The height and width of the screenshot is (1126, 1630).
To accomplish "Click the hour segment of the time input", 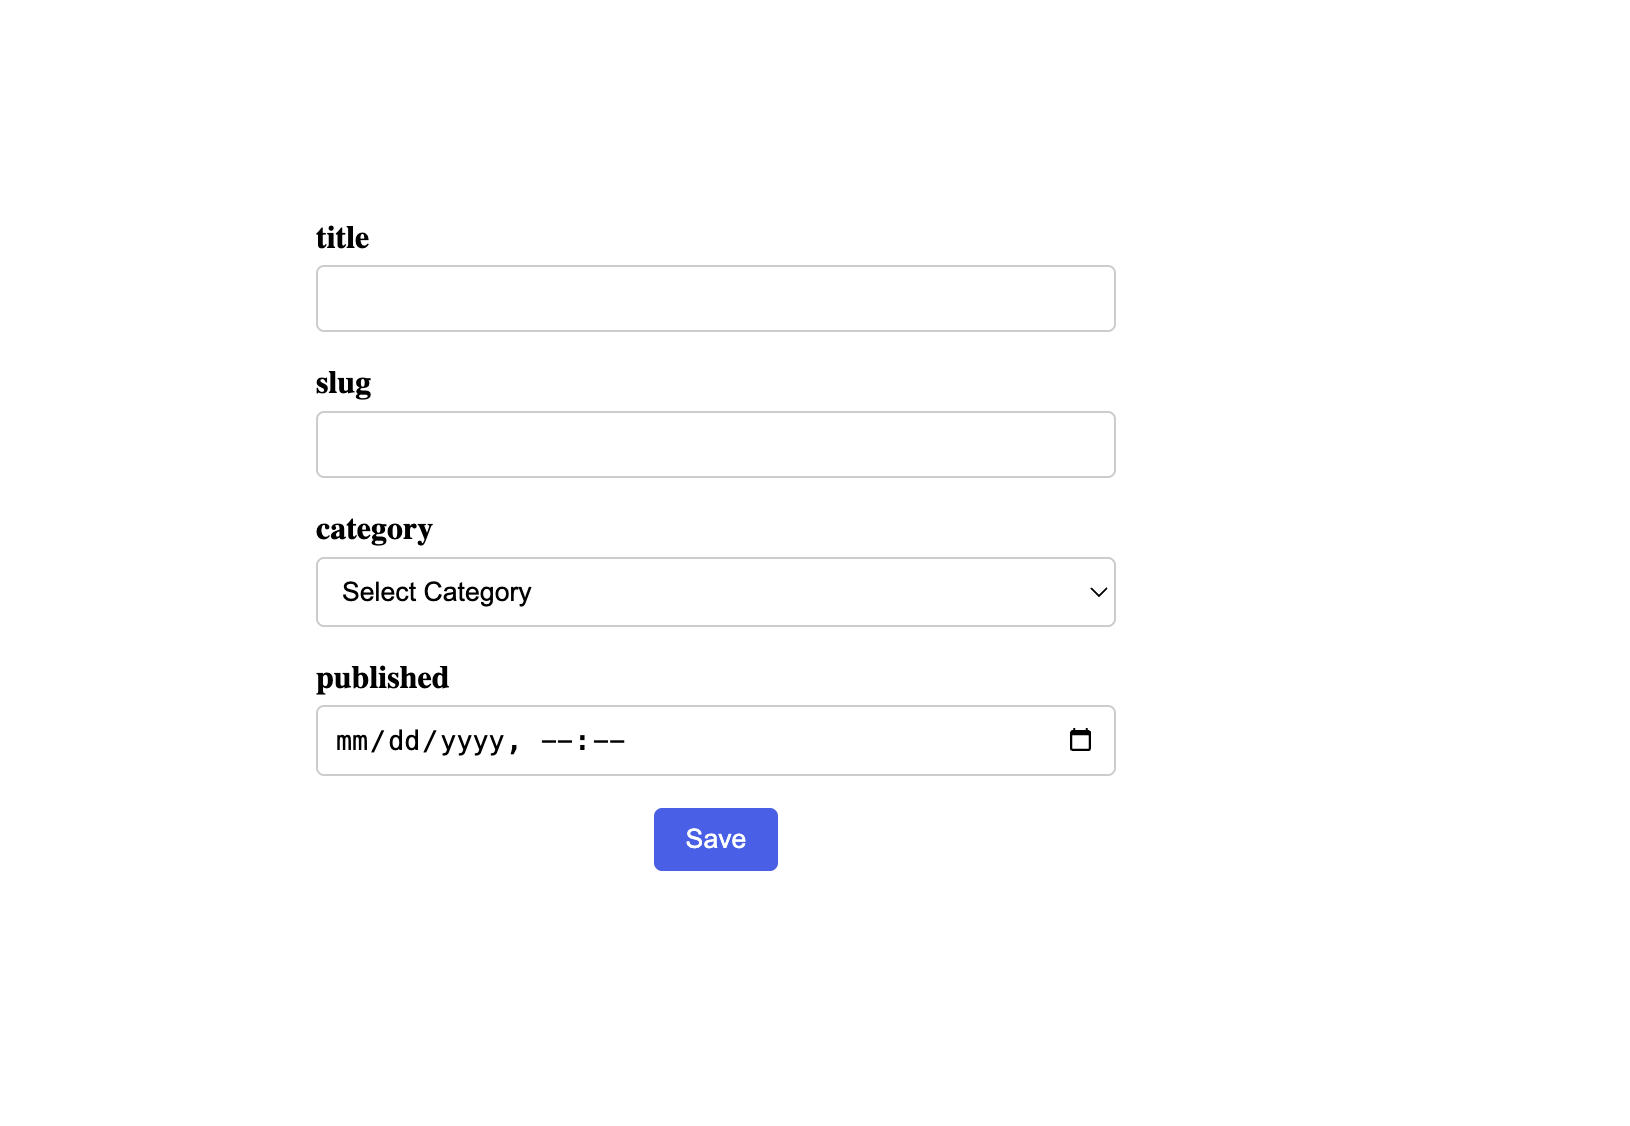I will (x=556, y=740).
